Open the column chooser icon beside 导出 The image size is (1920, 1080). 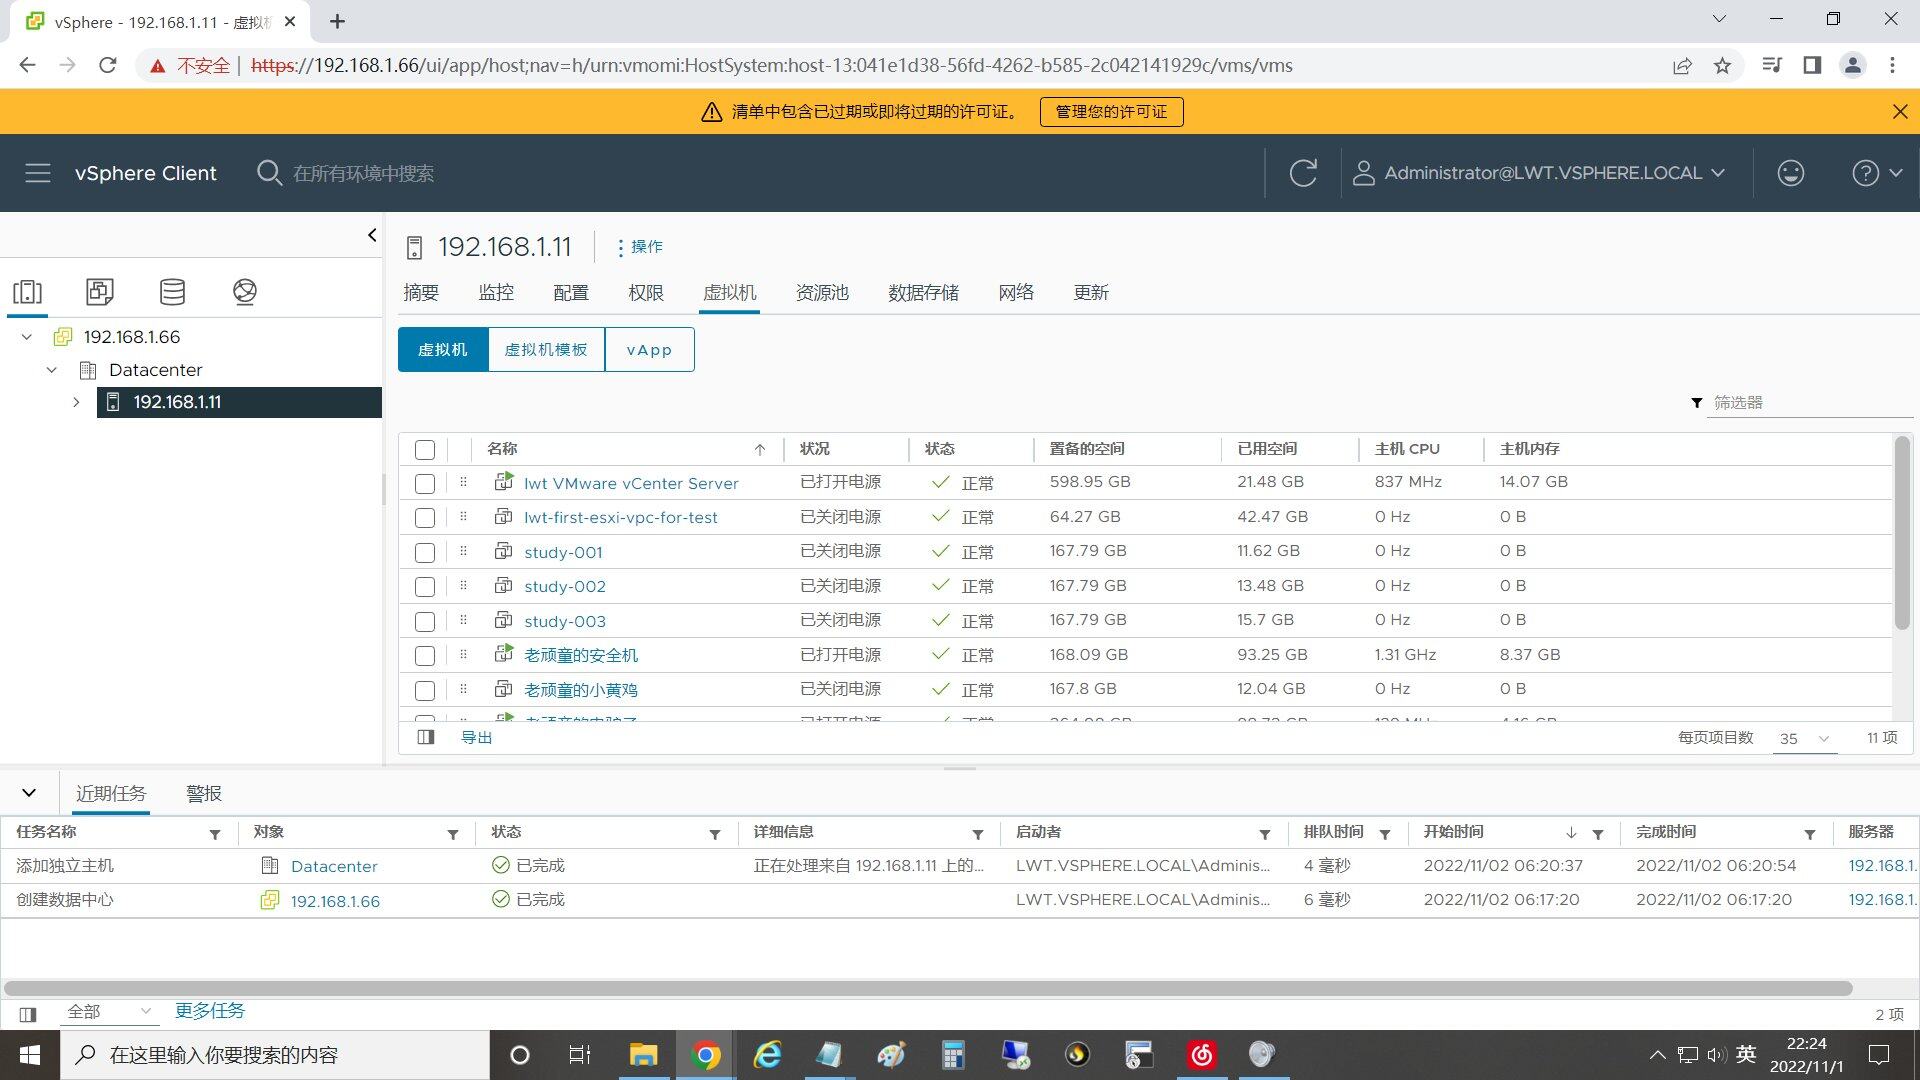tap(426, 737)
